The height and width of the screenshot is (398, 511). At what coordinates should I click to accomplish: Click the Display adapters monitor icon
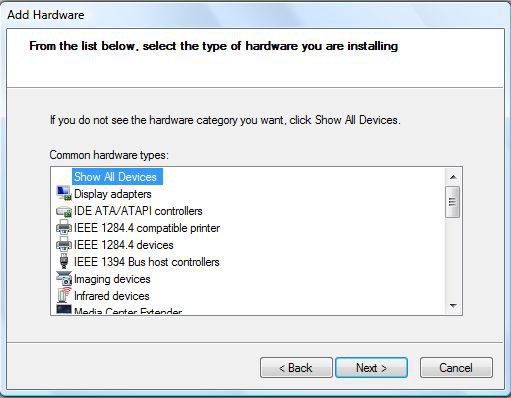64,193
